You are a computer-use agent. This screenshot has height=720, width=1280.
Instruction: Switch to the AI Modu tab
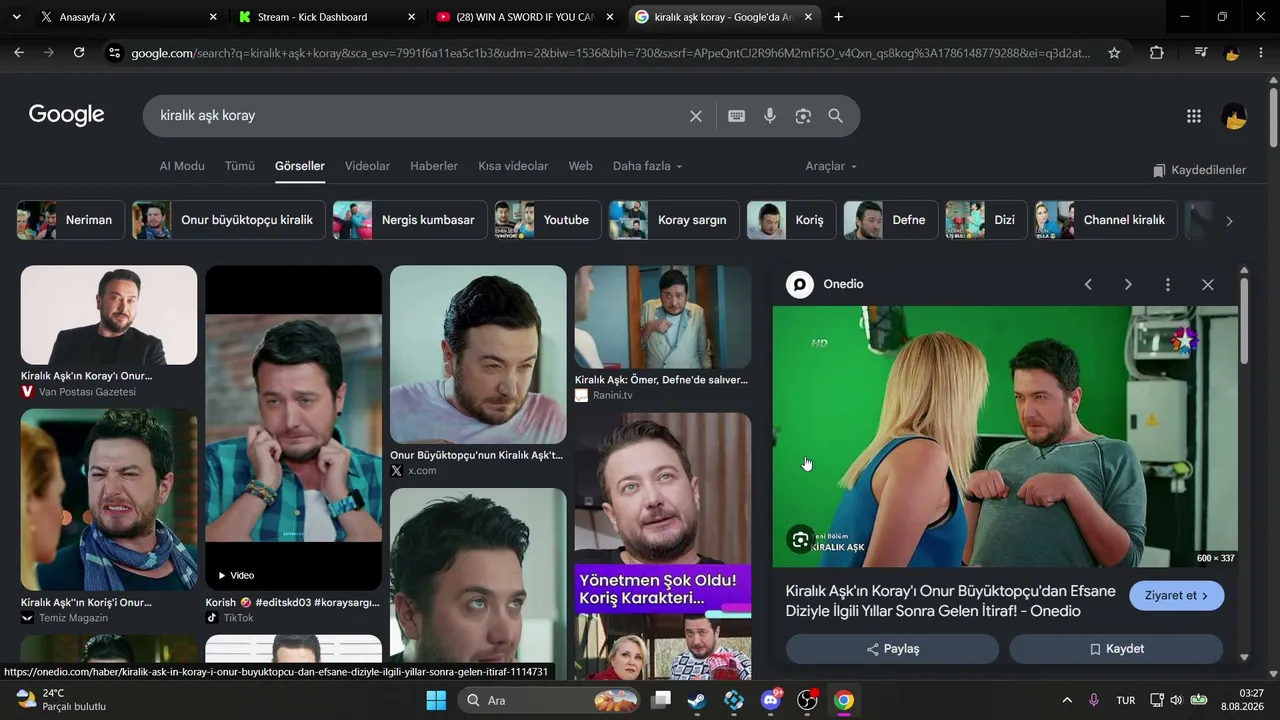click(182, 166)
